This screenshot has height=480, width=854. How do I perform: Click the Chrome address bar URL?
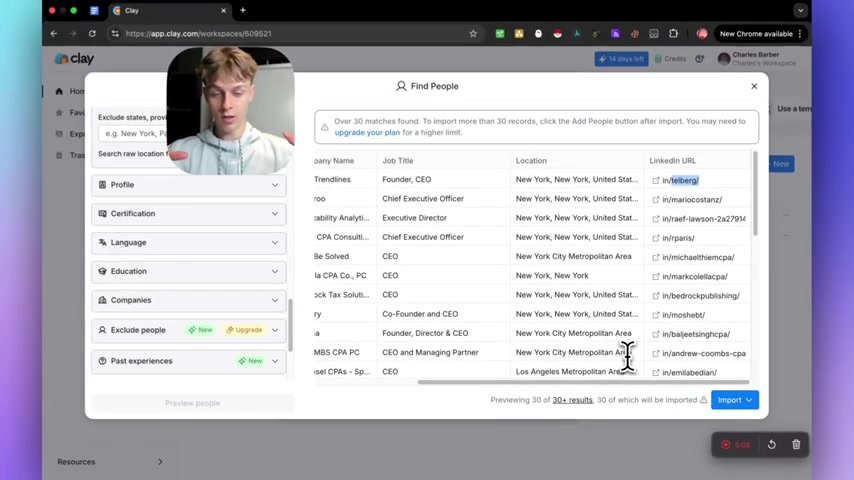click(198, 34)
